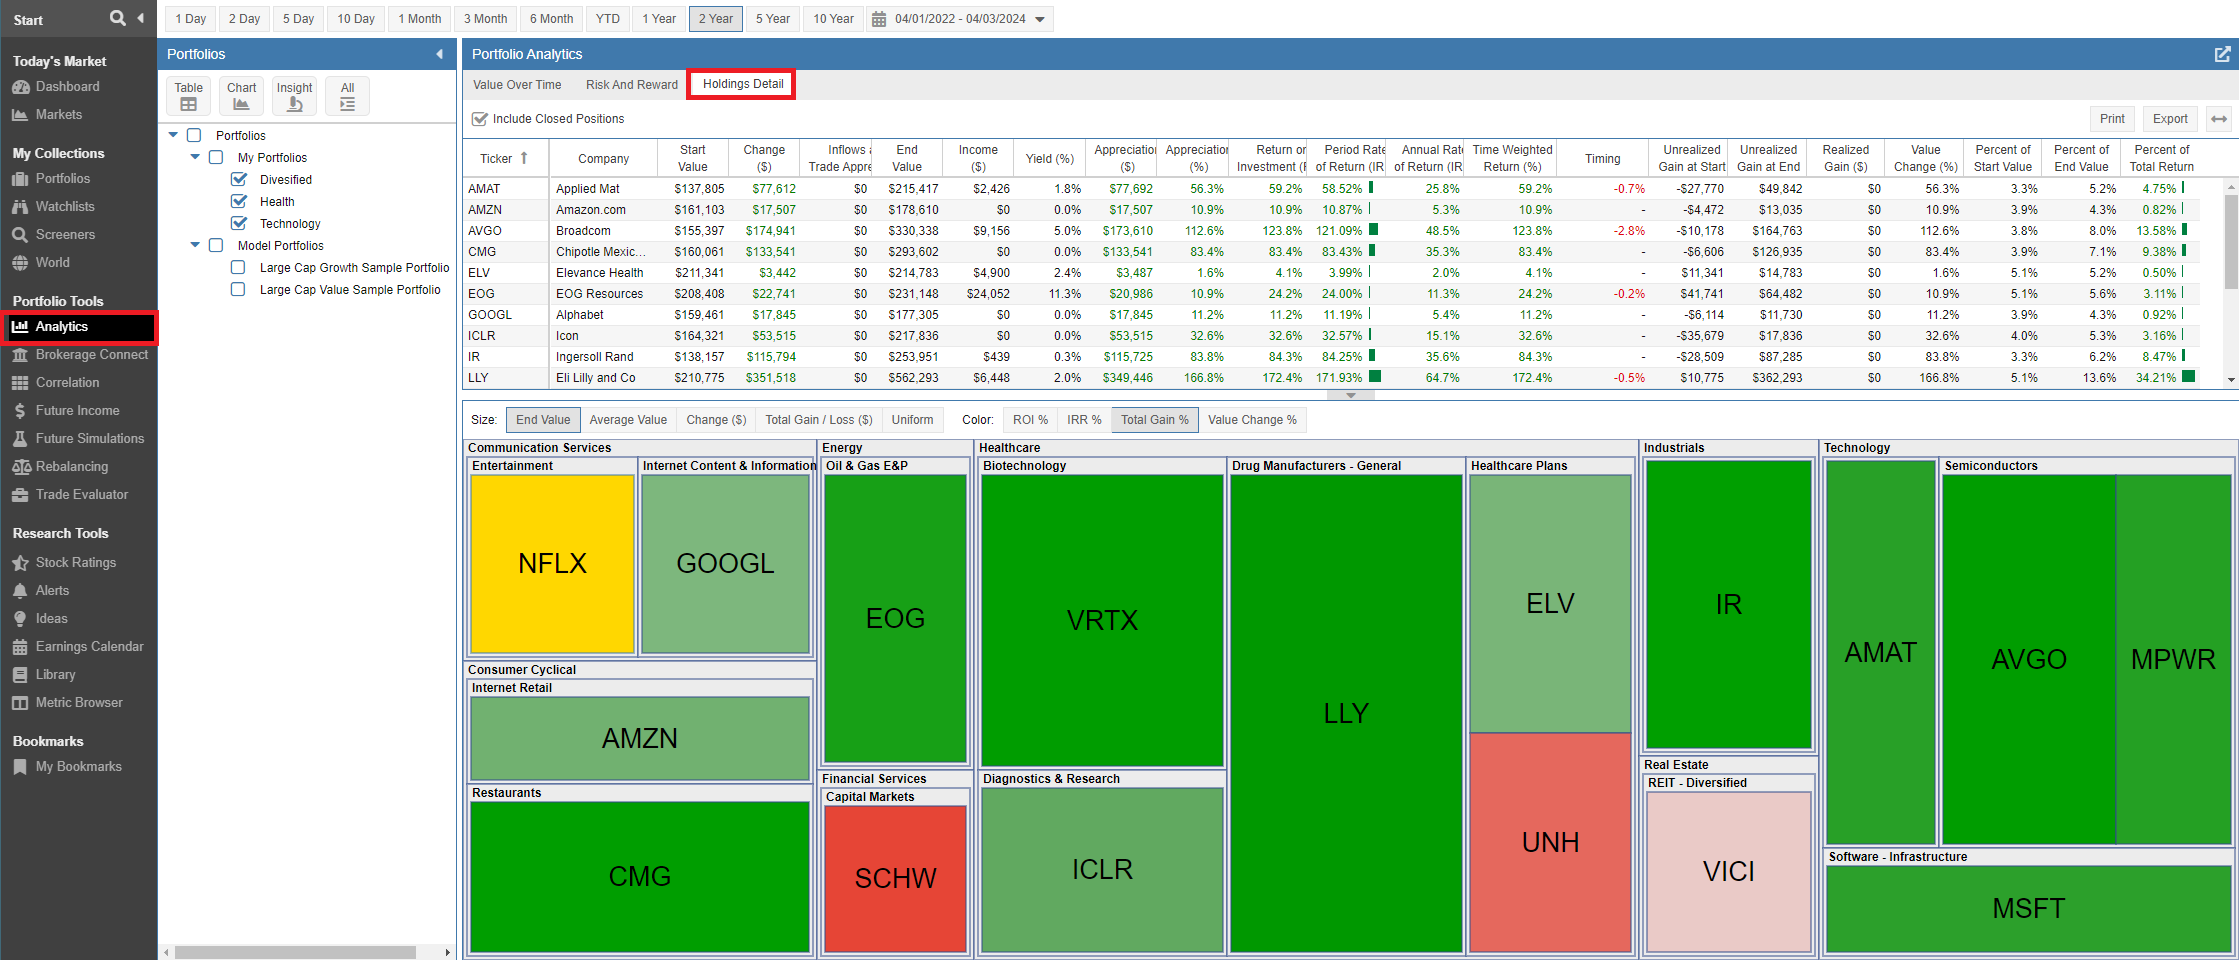Check the My Portfolios checkbox

(216, 157)
